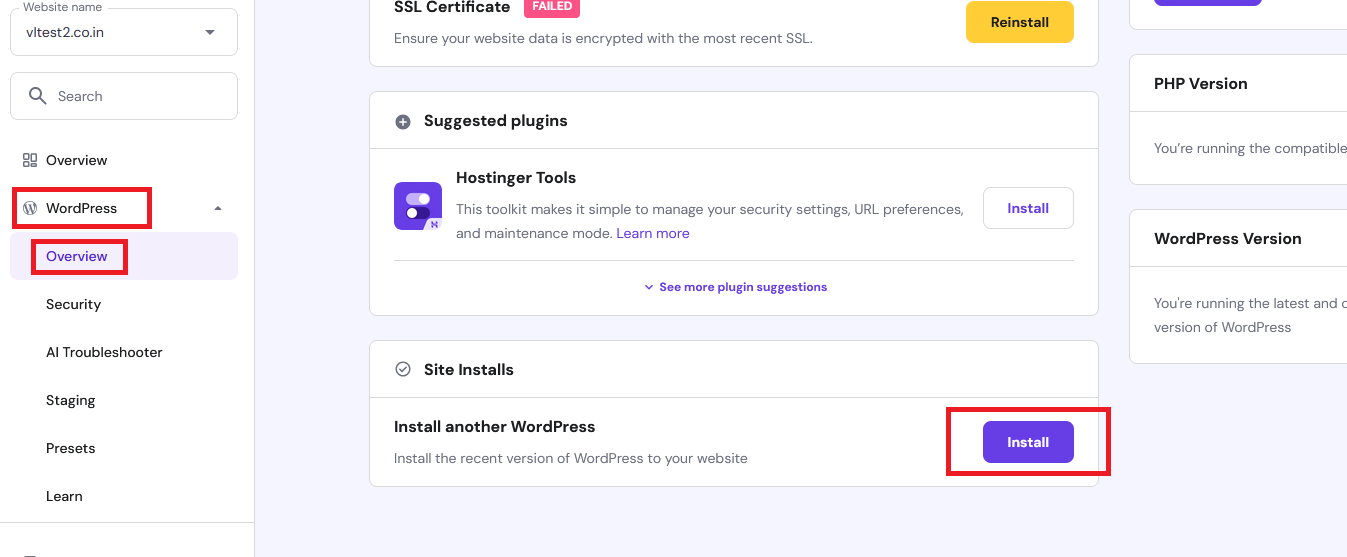Navigate to the Staging section
This screenshot has width=1347, height=557.
70,400
